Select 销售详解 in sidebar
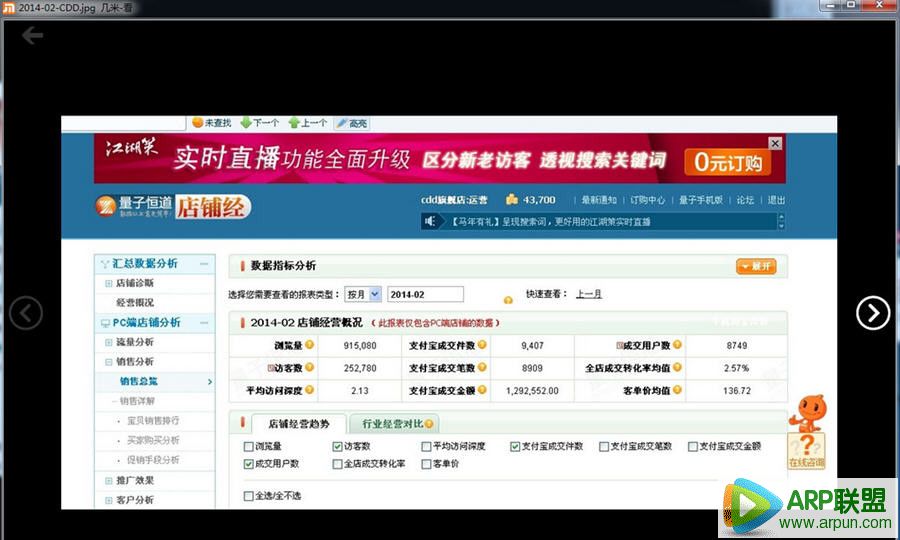900x540 pixels. (x=137, y=401)
